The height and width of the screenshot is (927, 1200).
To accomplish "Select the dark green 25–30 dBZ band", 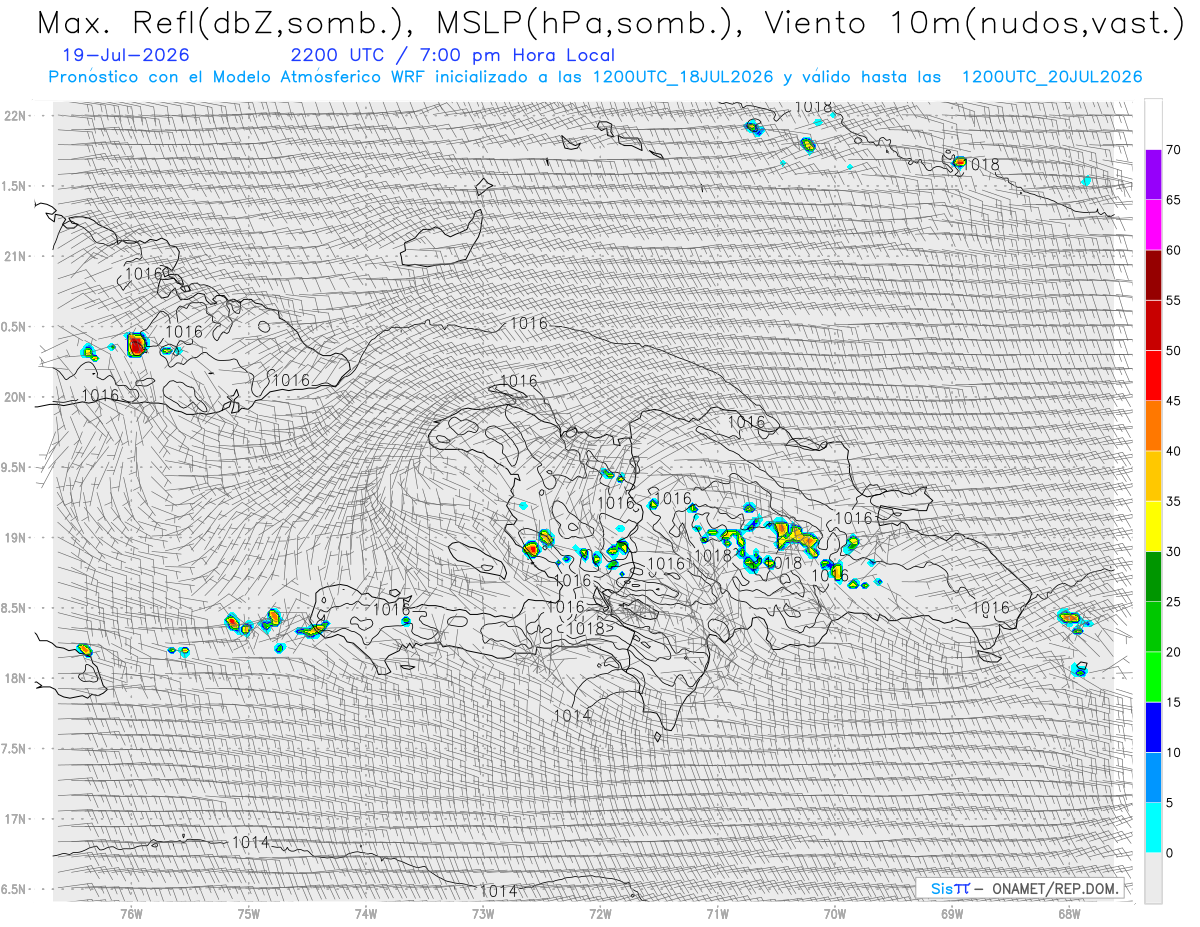I will [1153, 577].
